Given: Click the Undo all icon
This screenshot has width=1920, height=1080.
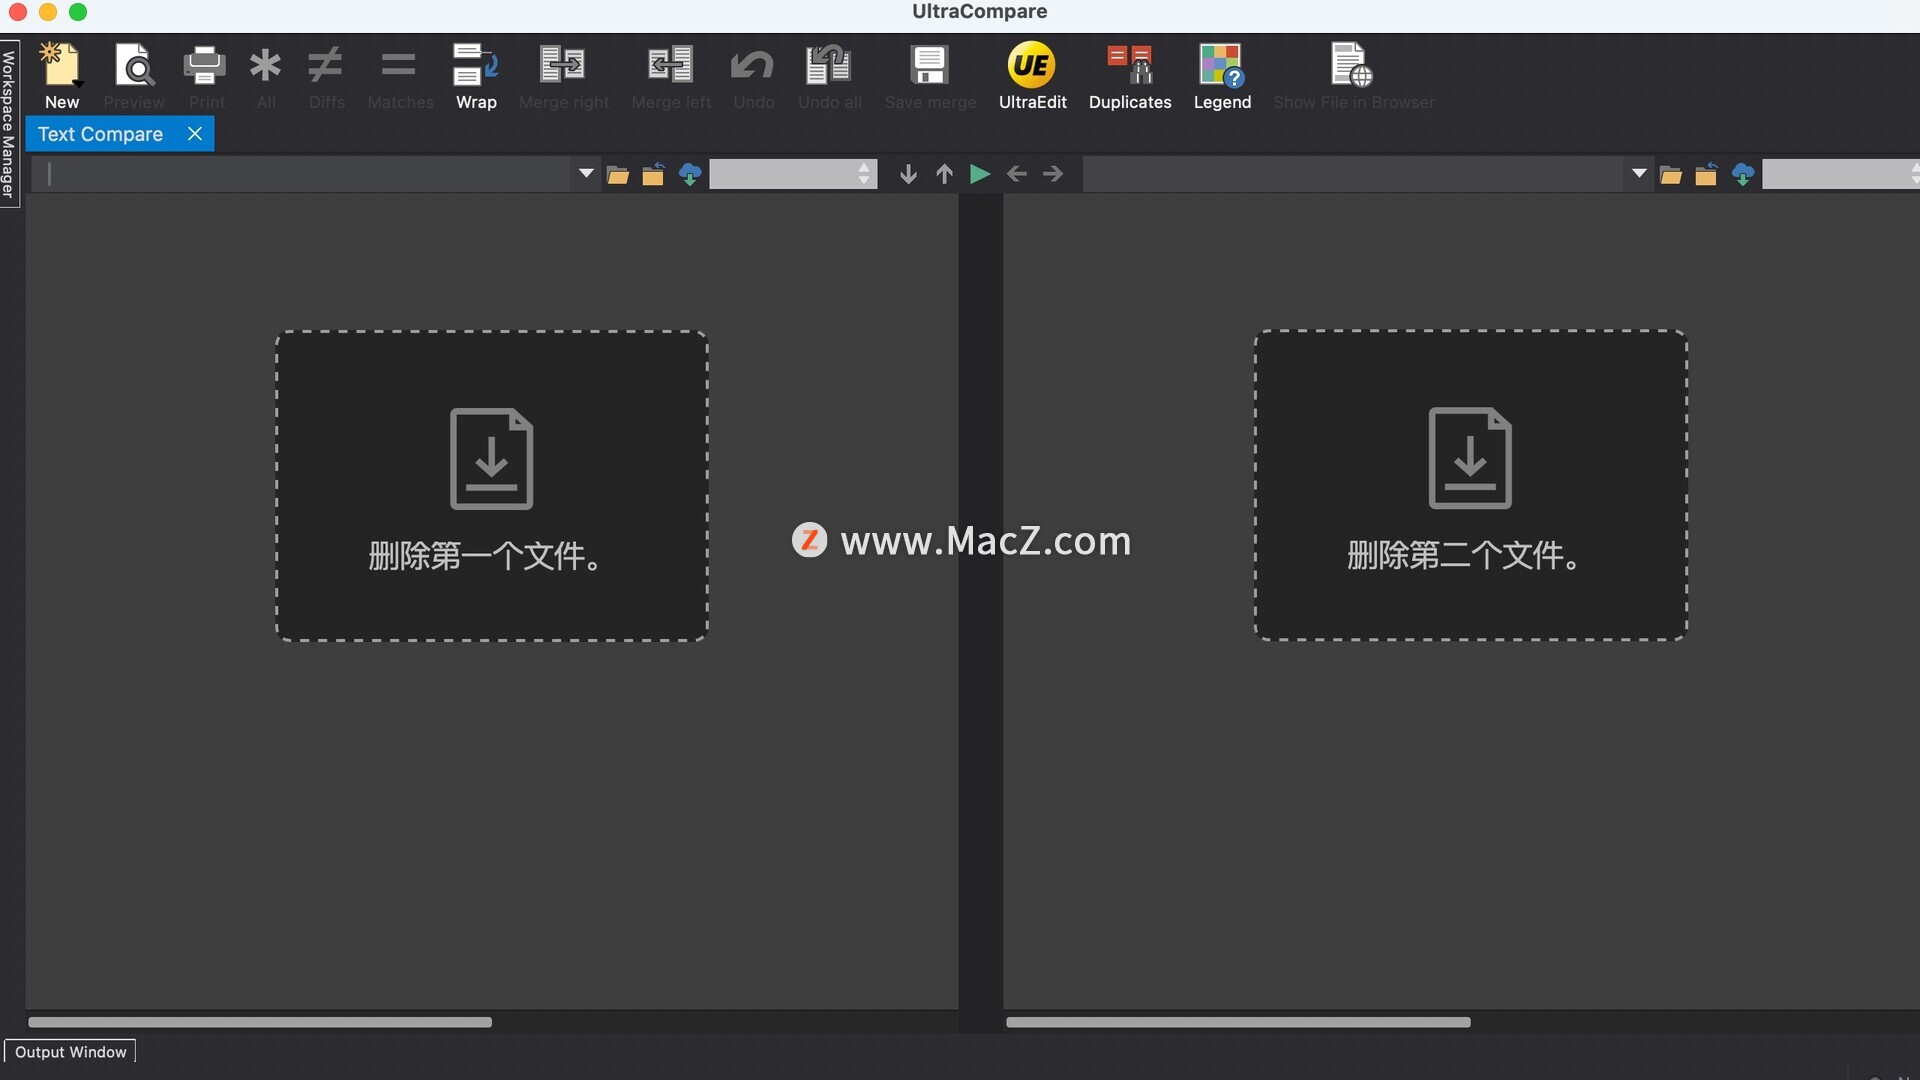Looking at the screenshot, I should 828,66.
